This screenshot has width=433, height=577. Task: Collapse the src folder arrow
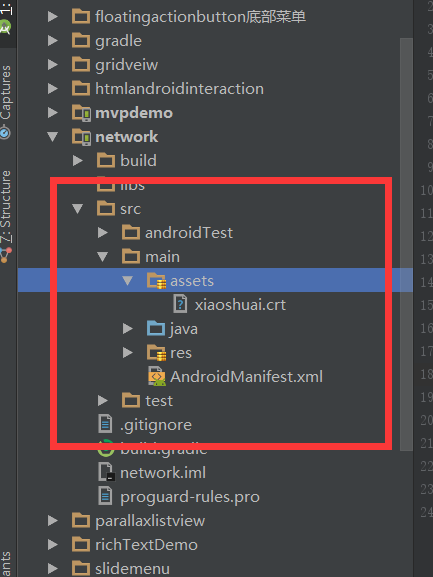click(x=78, y=209)
